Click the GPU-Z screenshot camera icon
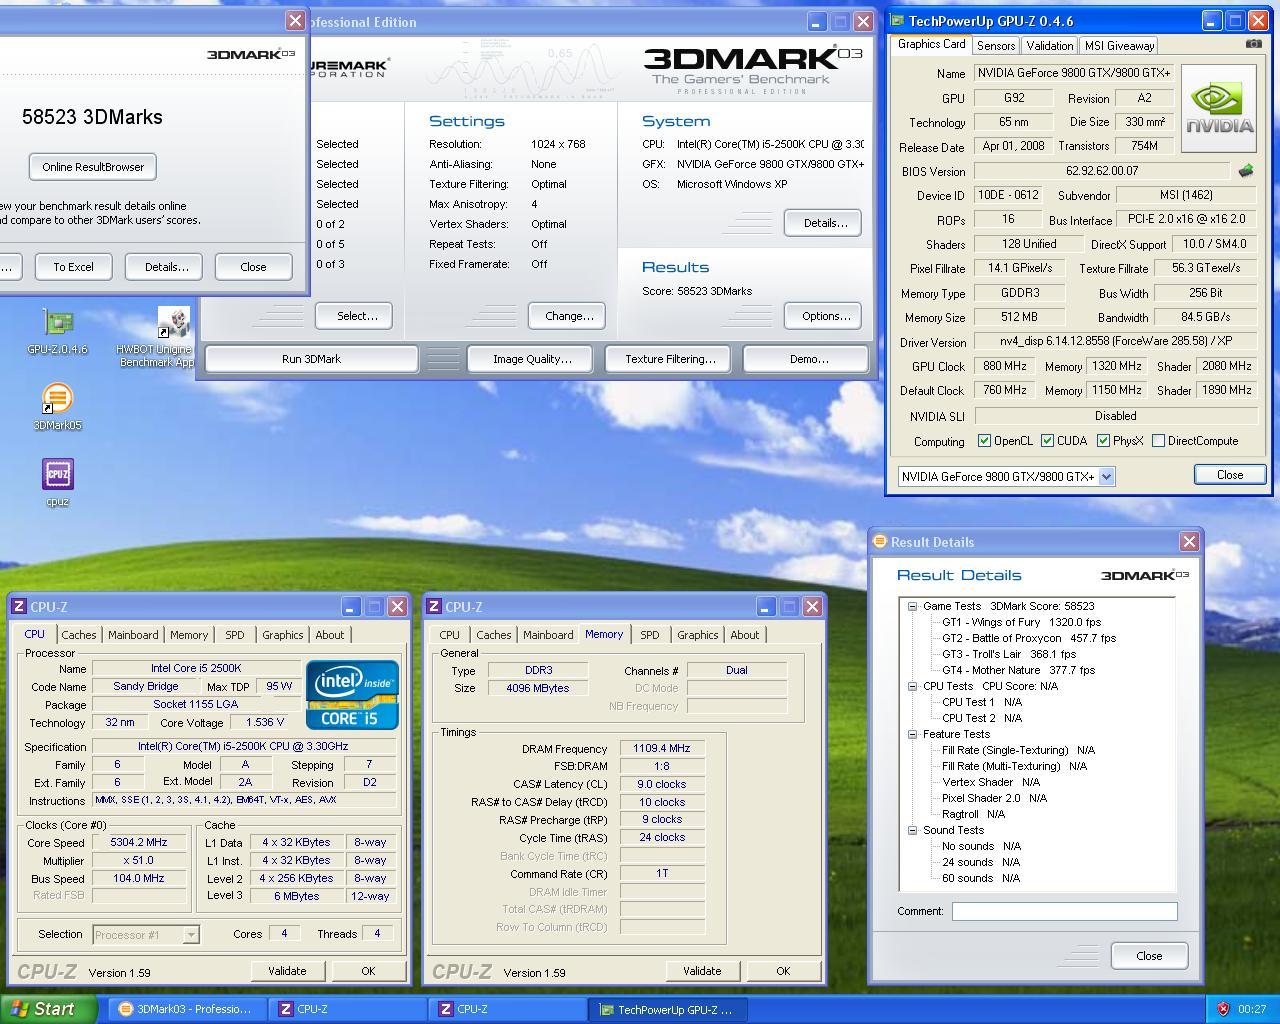1280x1024 pixels. pos(1253,44)
